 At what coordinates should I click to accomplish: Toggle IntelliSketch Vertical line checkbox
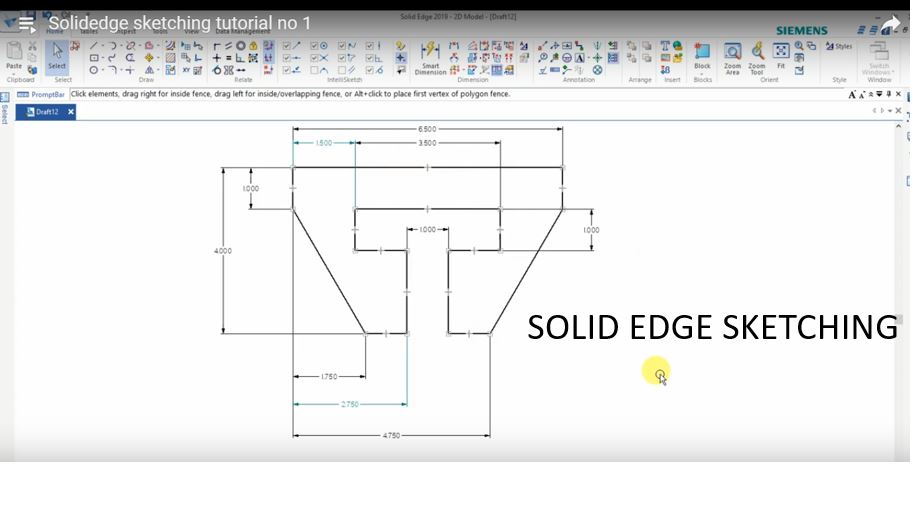pos(370,45)
